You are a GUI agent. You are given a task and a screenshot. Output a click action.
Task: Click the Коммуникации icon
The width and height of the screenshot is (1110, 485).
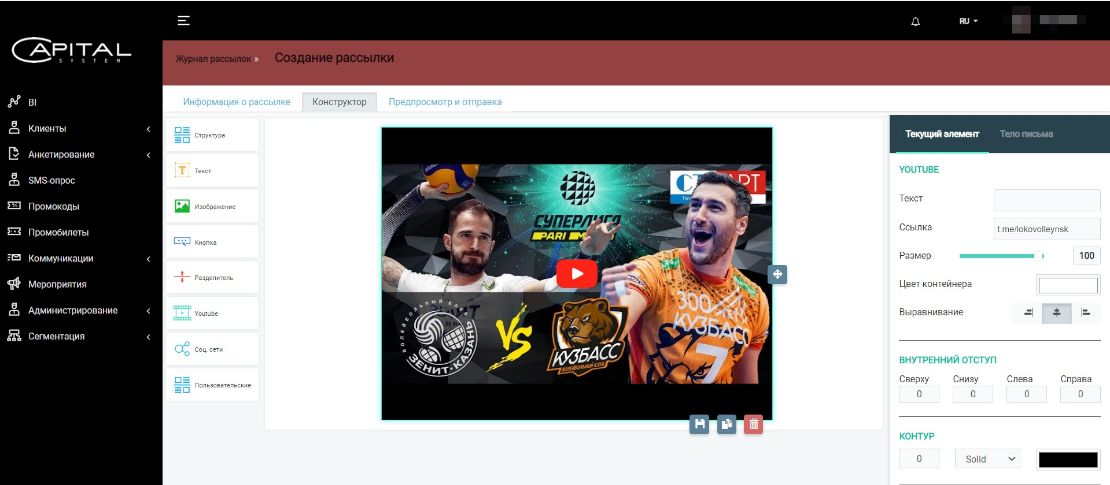[x=14, y=258]
